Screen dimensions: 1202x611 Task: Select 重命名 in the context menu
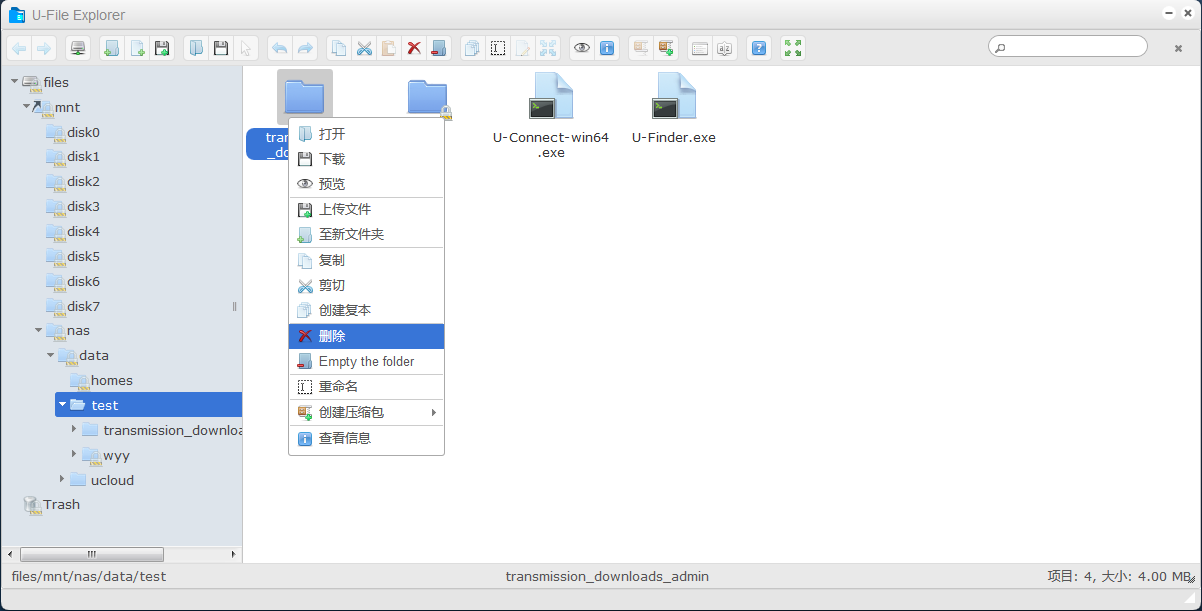pos(366,387)
